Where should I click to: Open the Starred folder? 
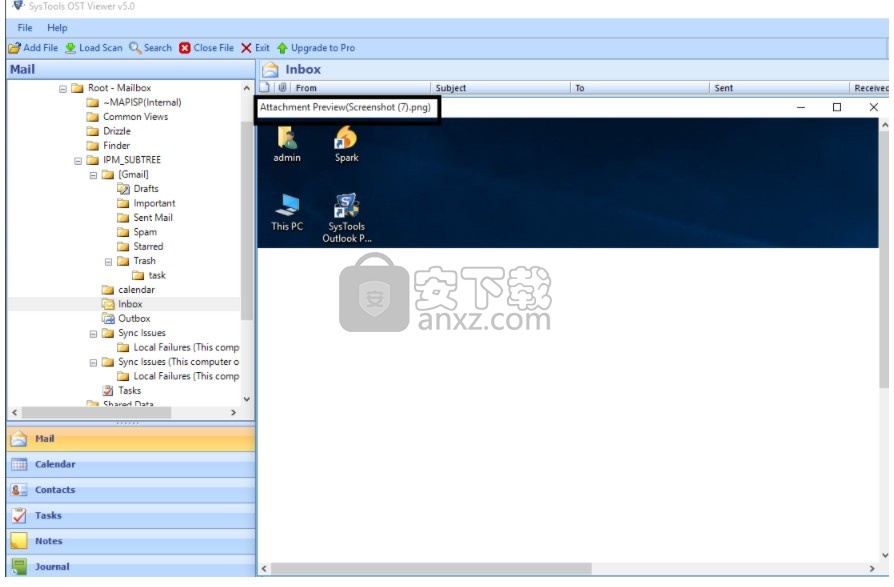point(140,247)
